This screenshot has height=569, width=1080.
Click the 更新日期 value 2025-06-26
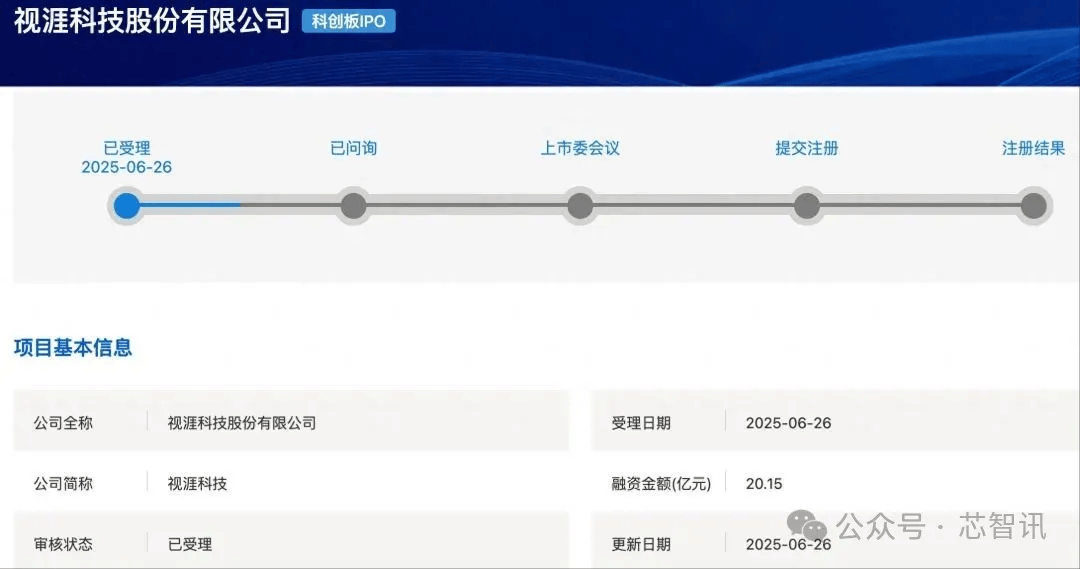click(789, 544)
